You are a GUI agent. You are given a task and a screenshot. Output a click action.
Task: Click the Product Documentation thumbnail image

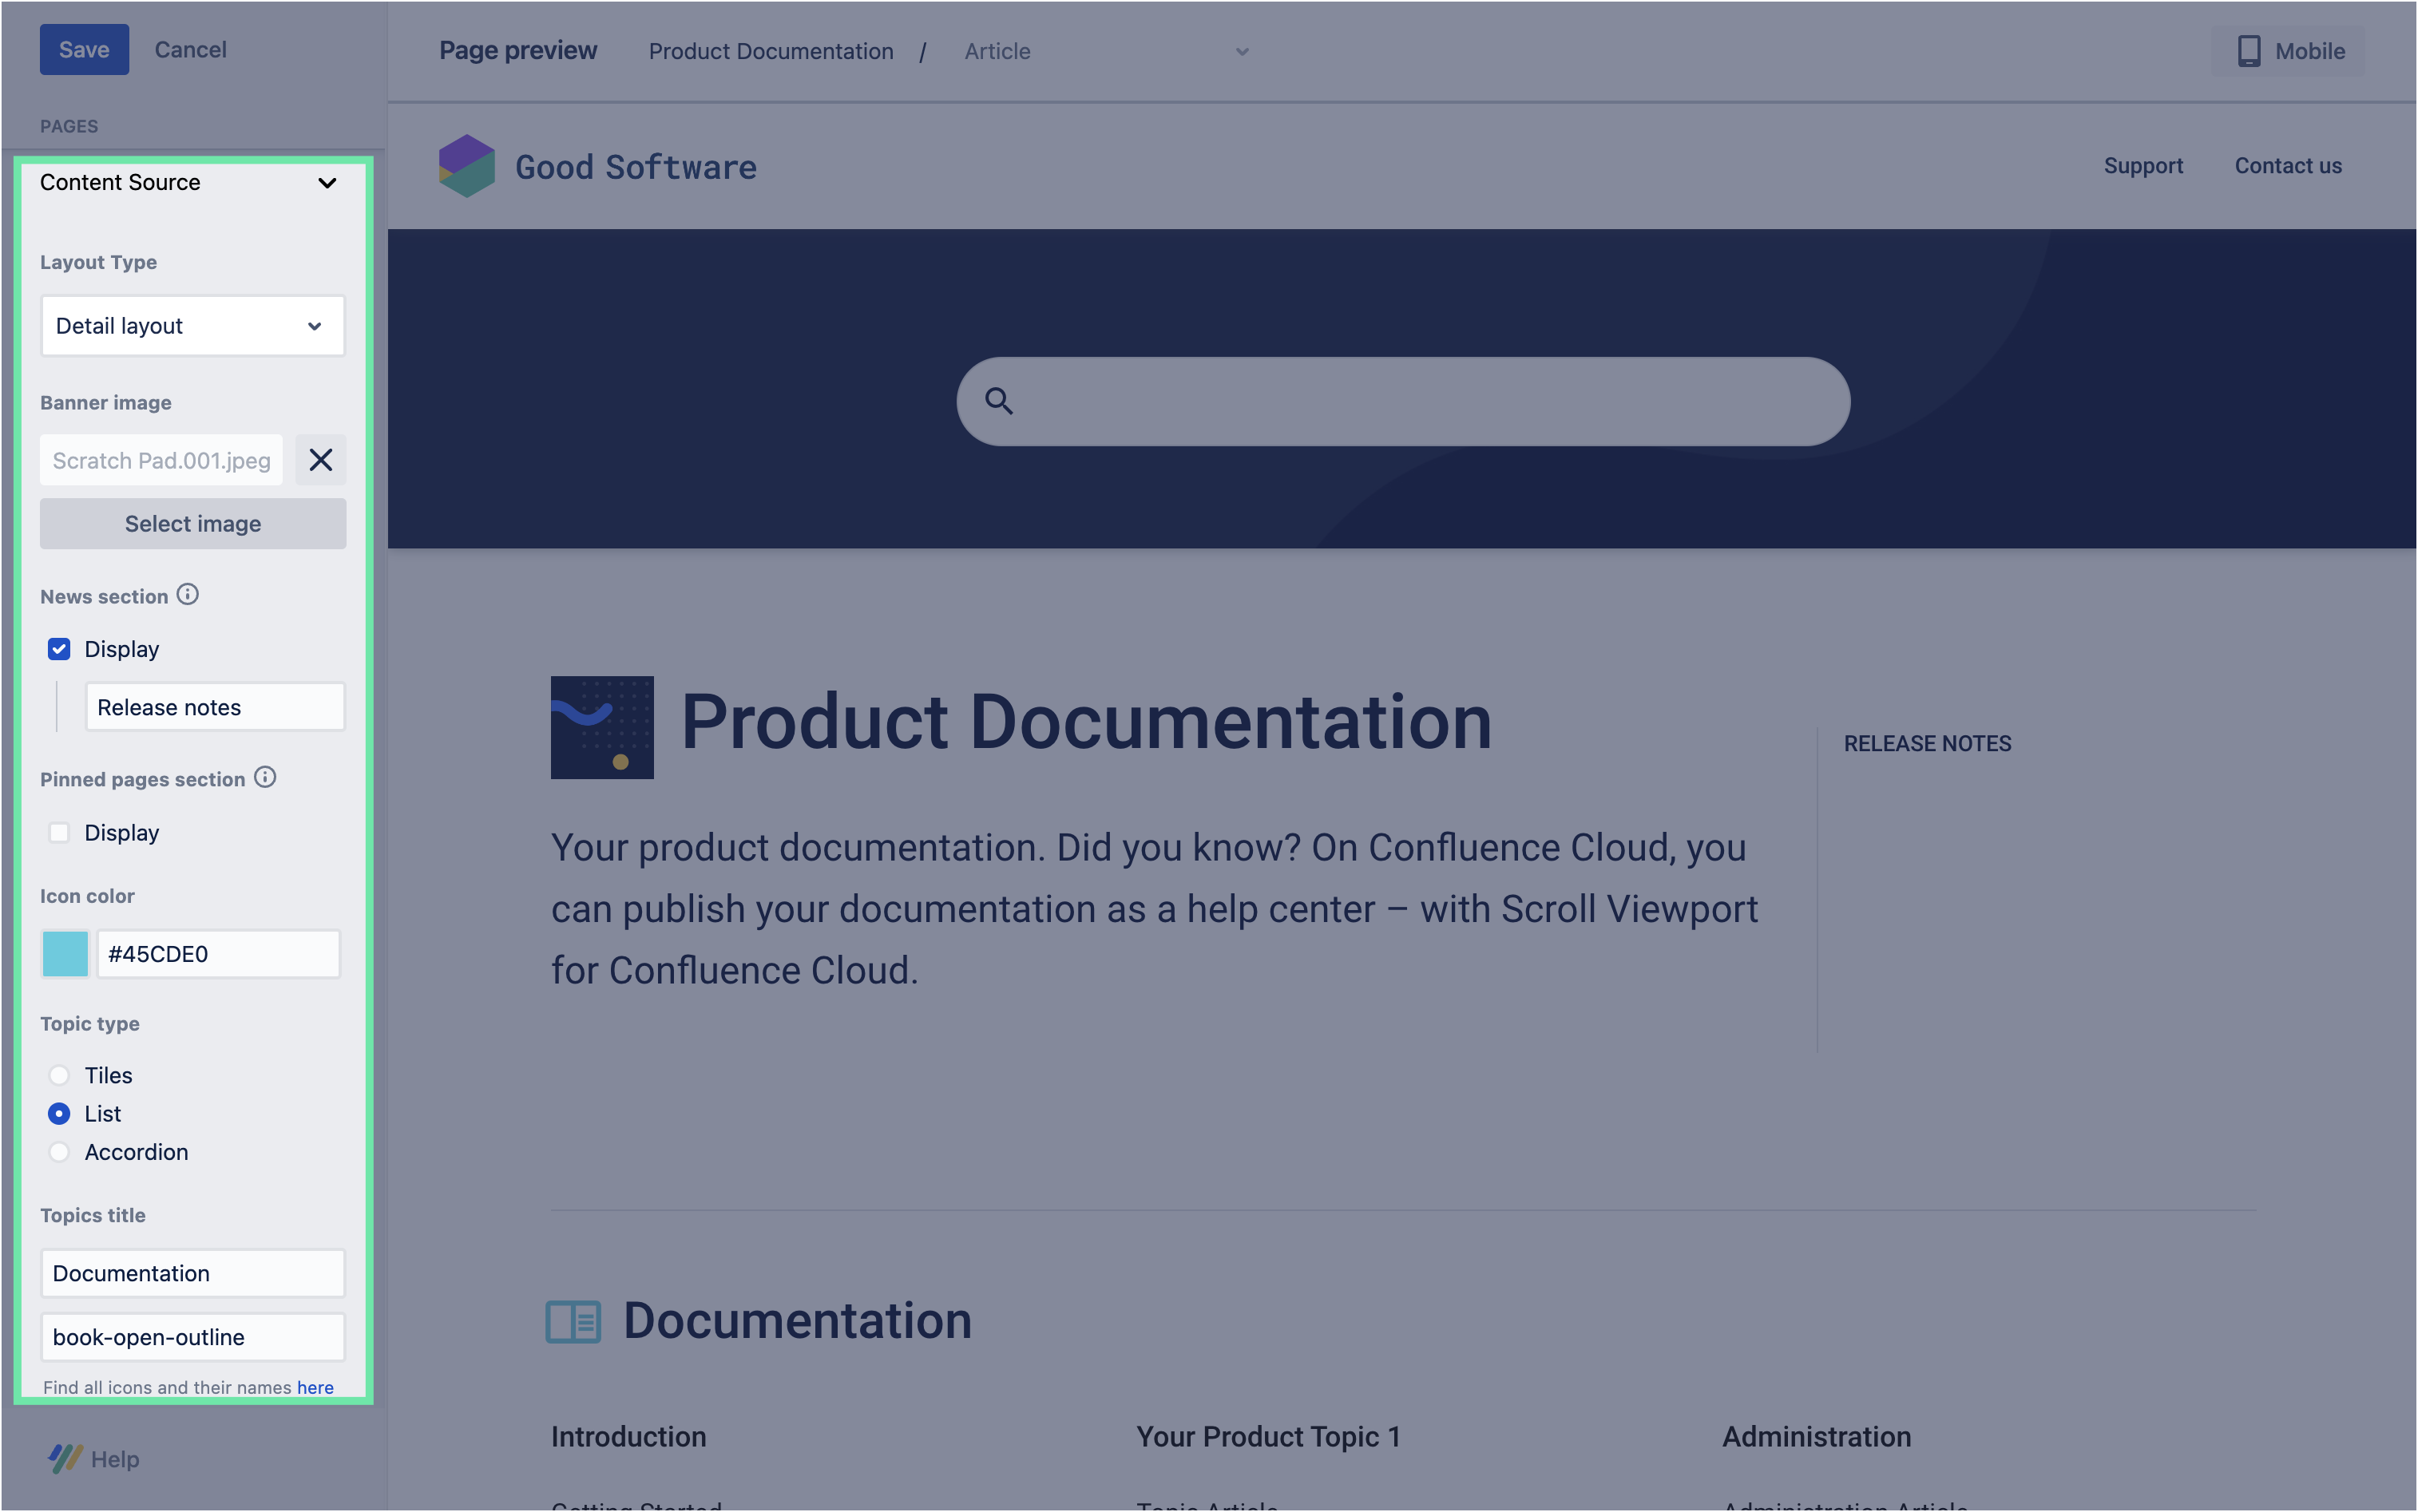602,727
